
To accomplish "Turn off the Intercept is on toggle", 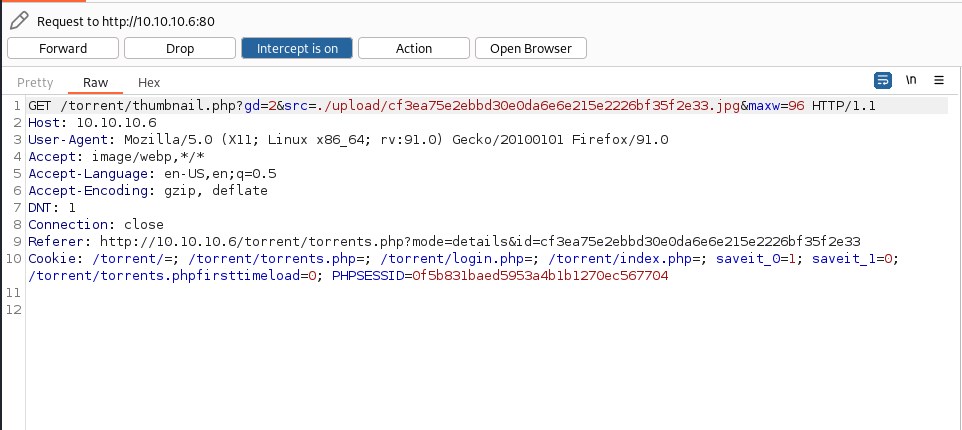I will [x=296, y=48].
